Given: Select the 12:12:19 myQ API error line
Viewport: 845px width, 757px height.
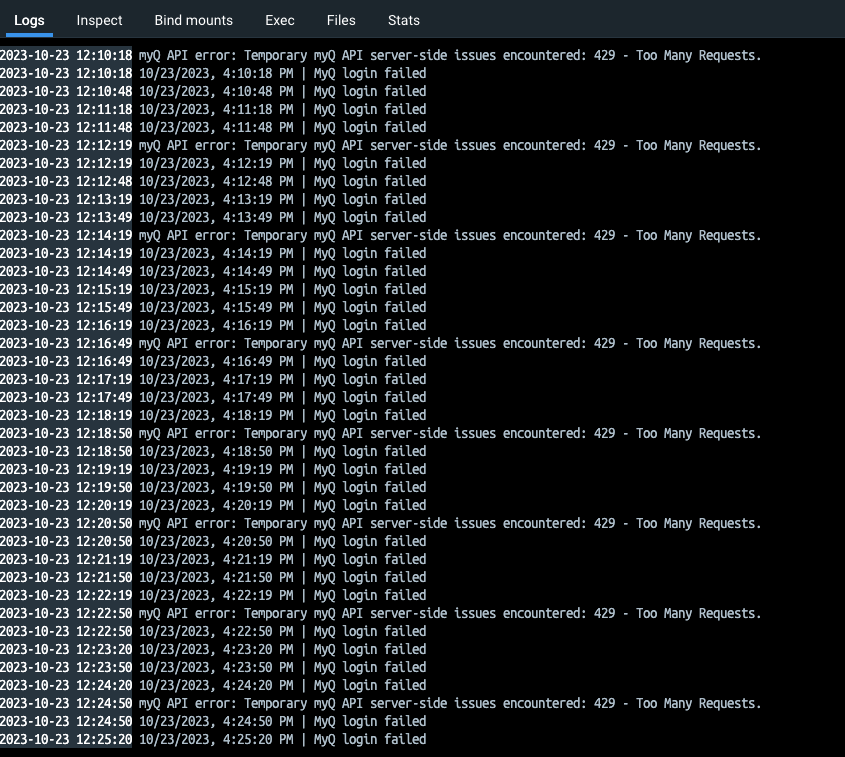Looking at the screenshot, I should pos(380,145).
